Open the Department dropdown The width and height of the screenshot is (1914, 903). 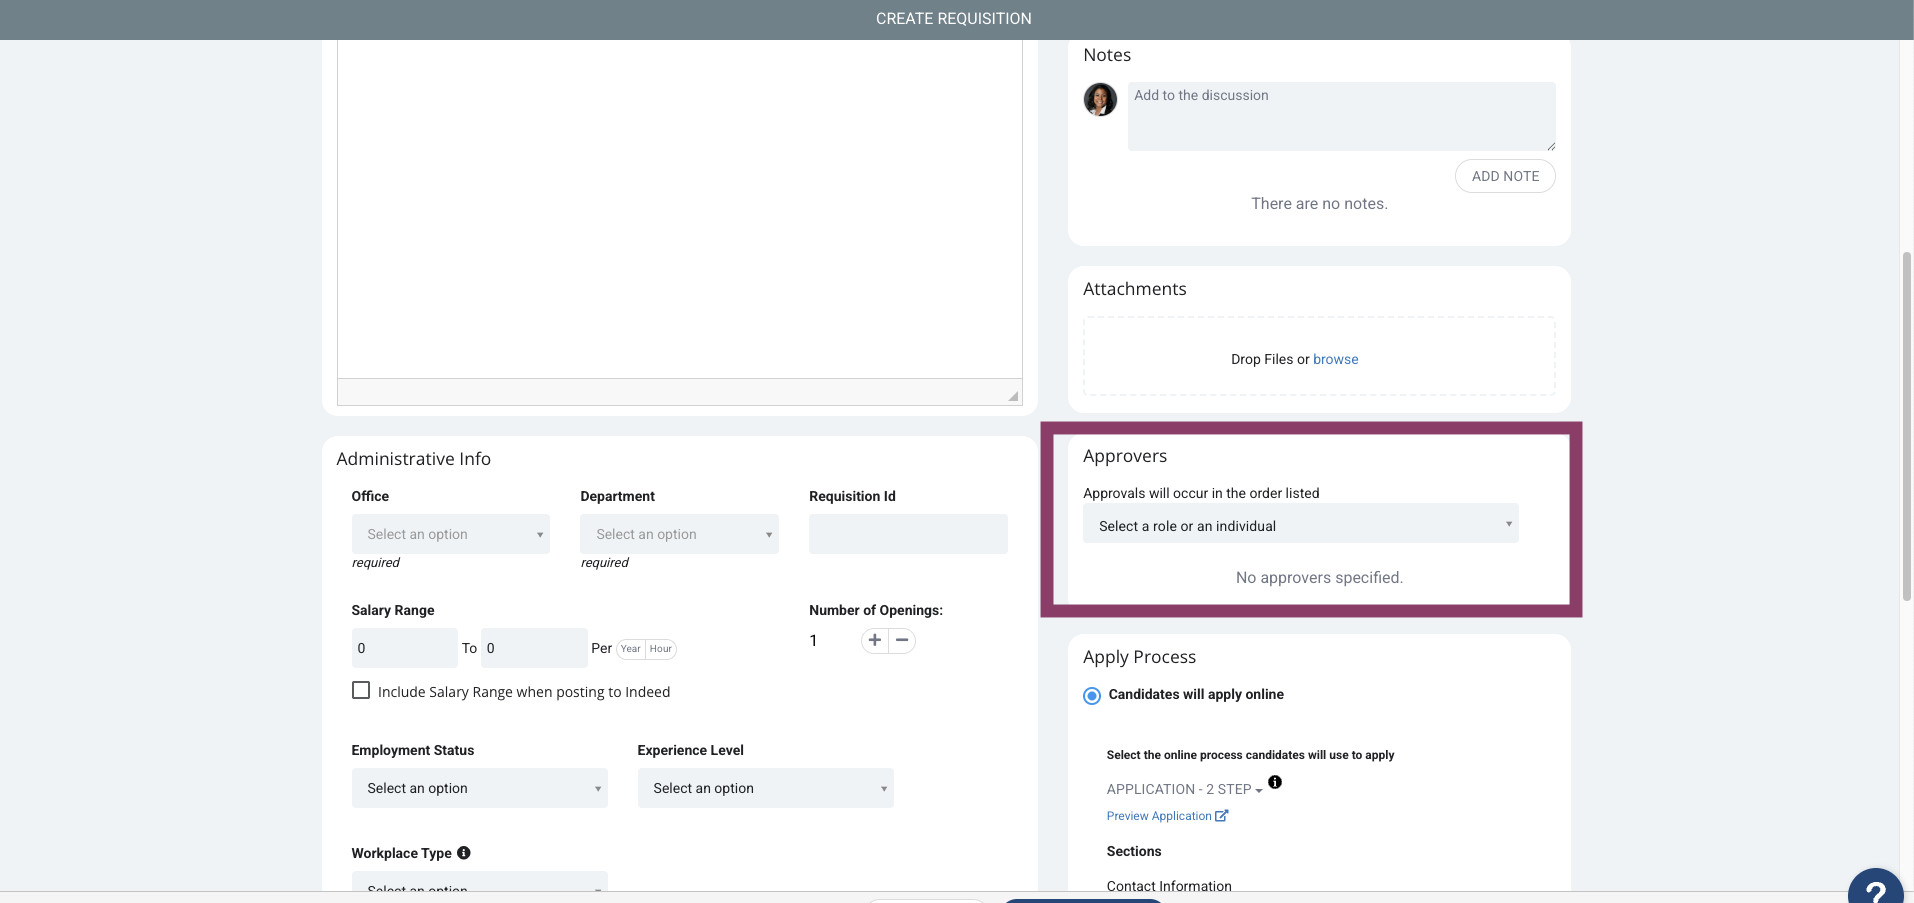point(679,534)
